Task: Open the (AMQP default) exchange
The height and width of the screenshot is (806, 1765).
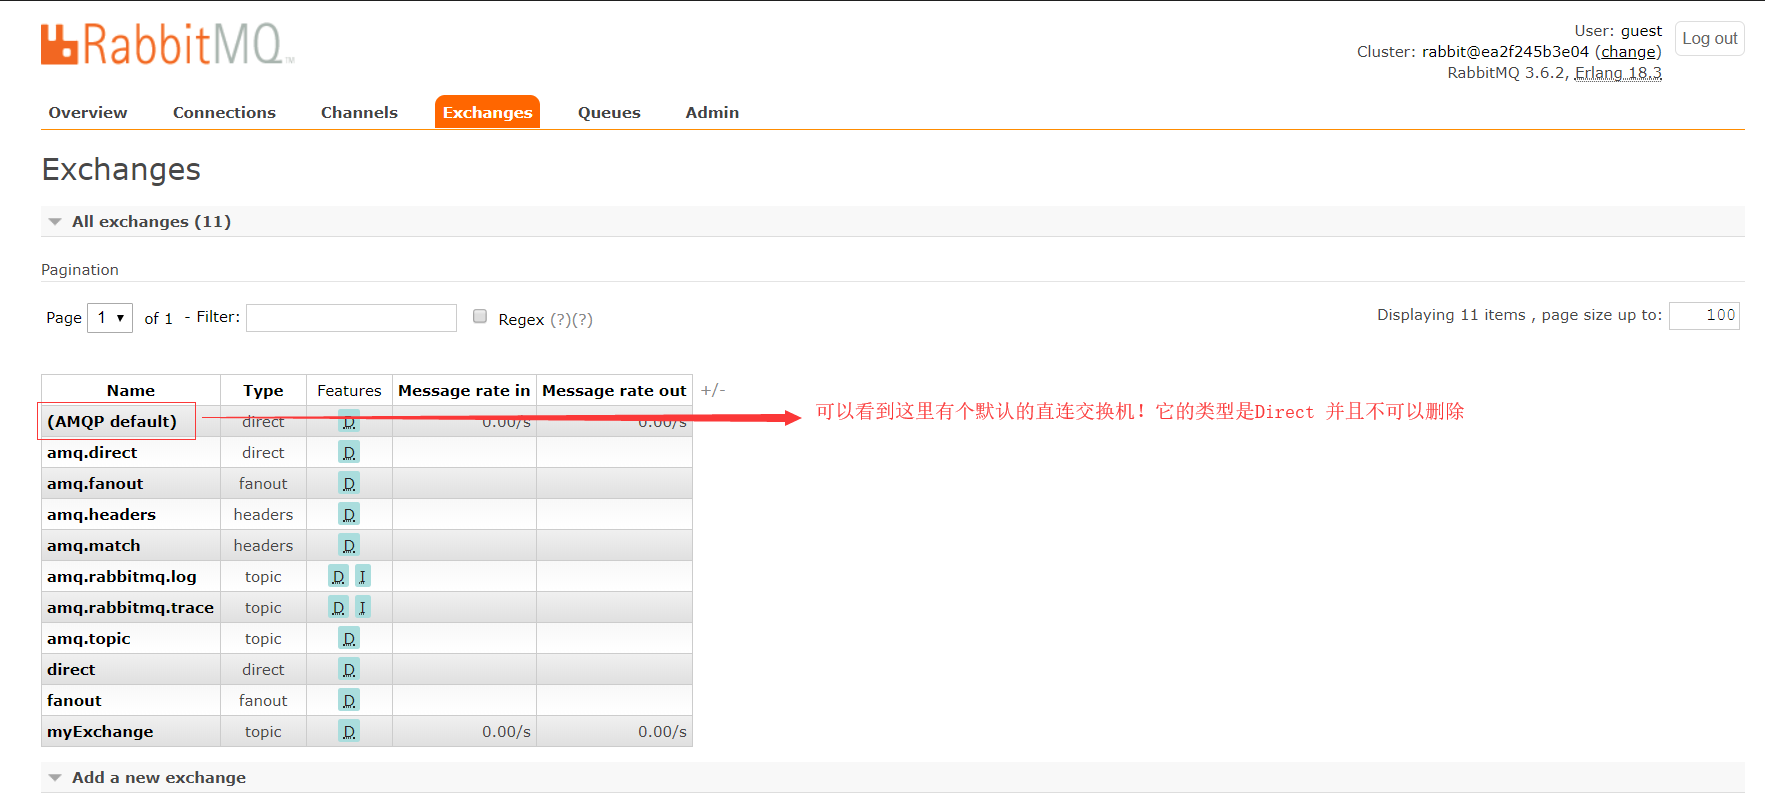Action: pos(112,422)
